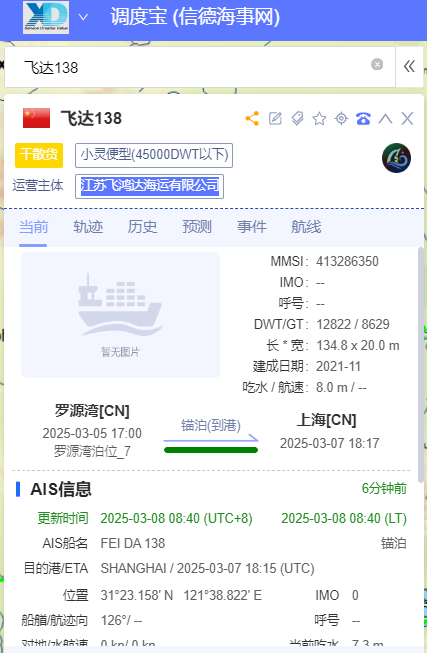427x653 pixels.
Task: Open the dropdown arrow beside the XD logo
Action: tap(83, 17)
